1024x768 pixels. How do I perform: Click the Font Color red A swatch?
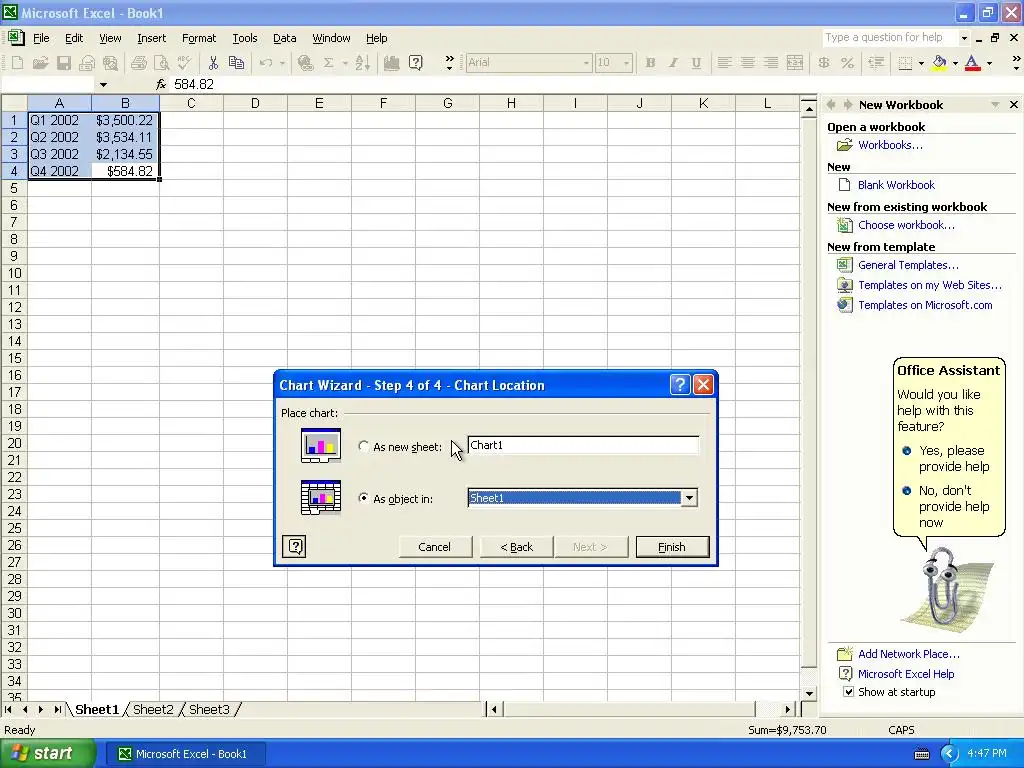pyautogui.click(x=973, y=63)
